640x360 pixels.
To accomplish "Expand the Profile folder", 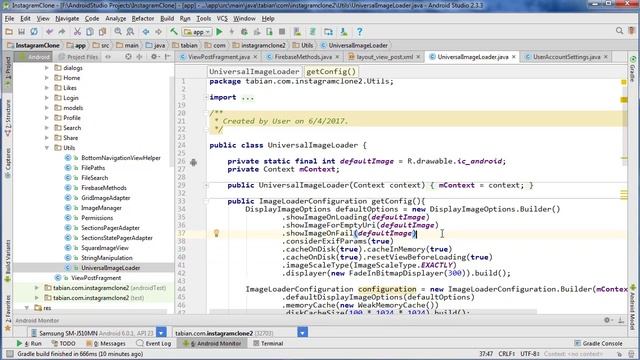I will tap(47, 118).
